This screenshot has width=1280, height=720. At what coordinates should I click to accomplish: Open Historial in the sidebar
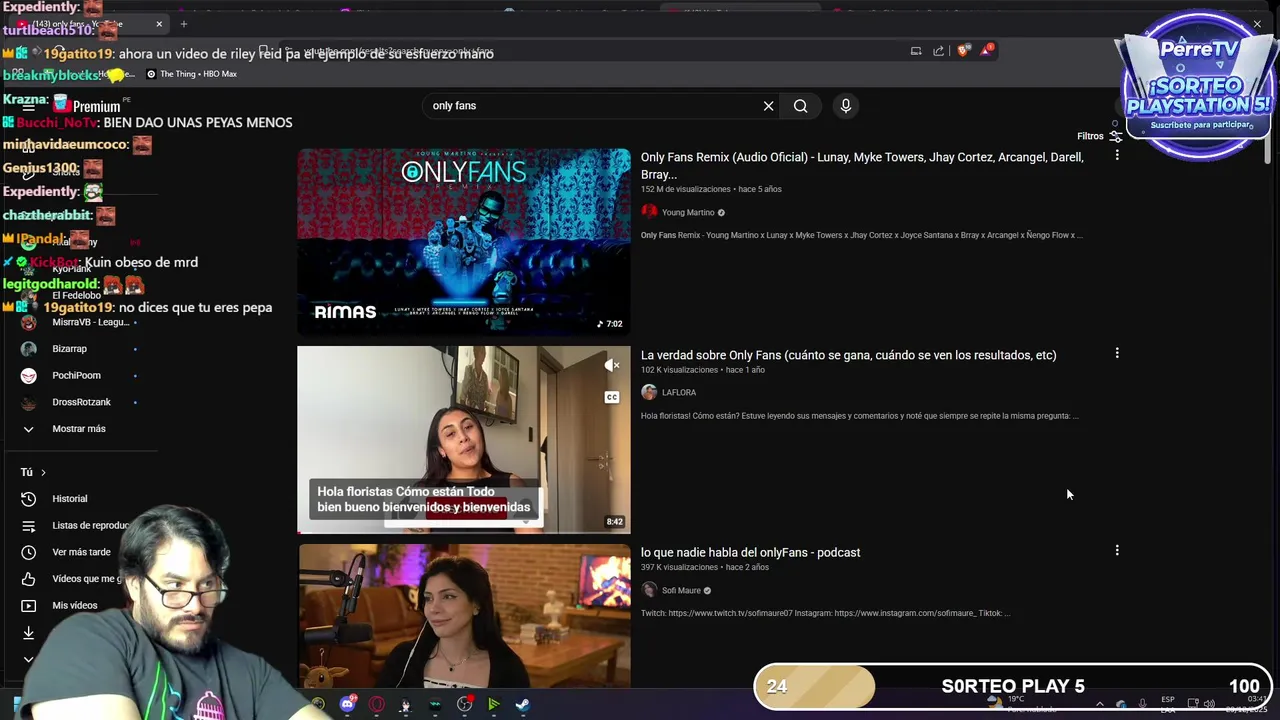pyautogui.click(x=69, y=498)
